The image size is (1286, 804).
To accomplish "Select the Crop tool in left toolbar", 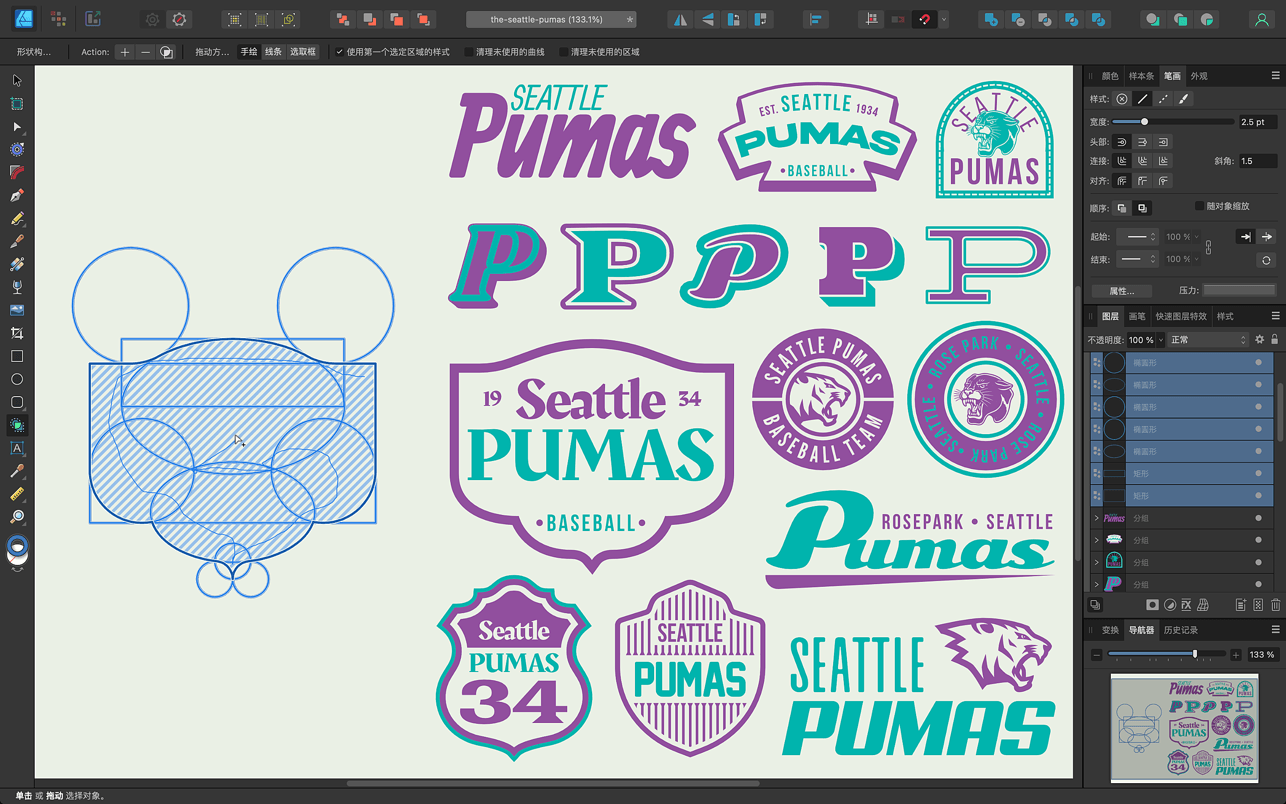I will point(17,333).
